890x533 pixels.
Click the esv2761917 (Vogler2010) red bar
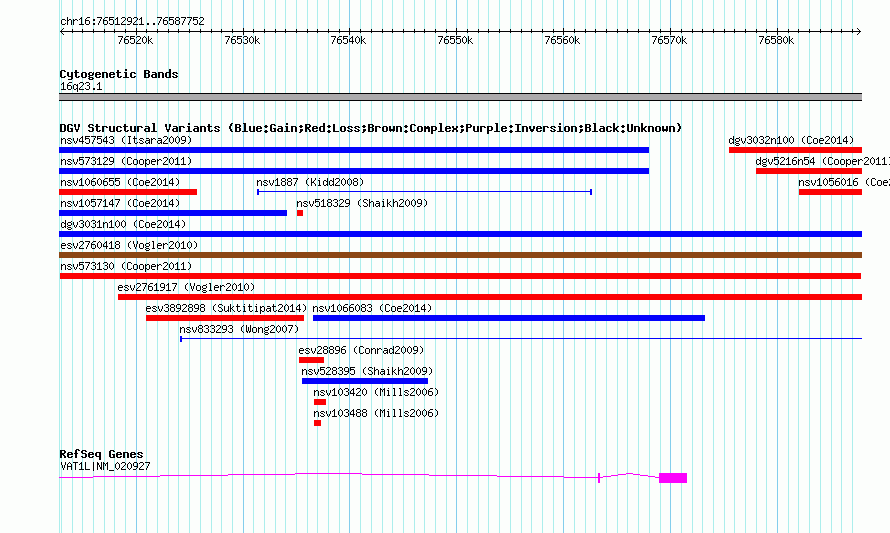pos(490,297)
